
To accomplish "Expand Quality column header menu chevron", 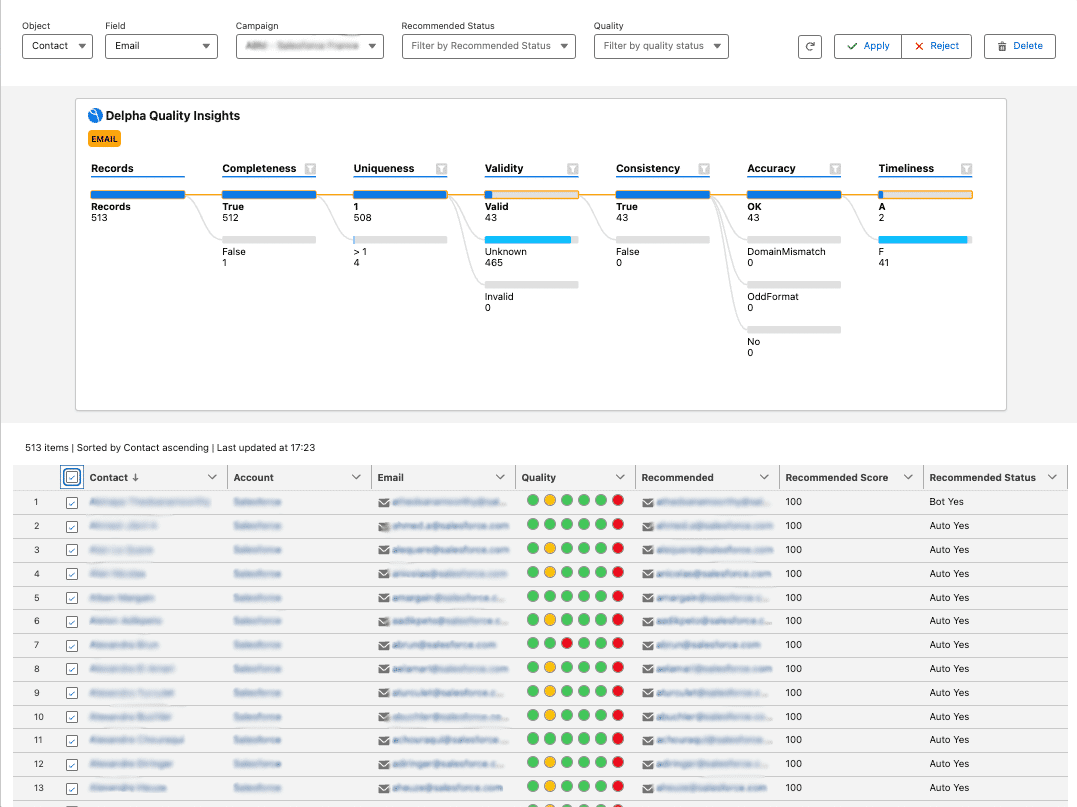I will click(620, 477).
